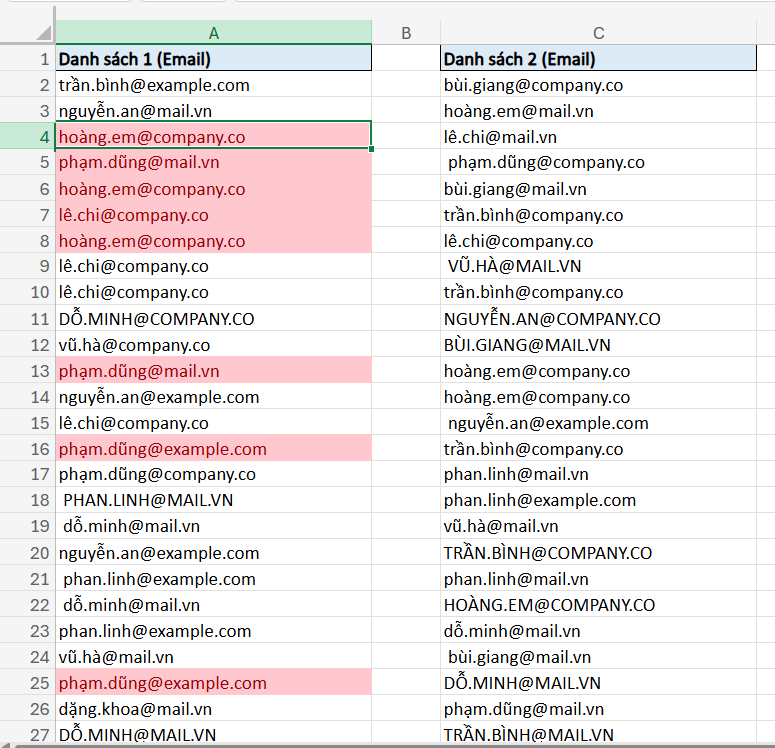Select cell DỖ.MINH@COMPANY.CO

coord(214,319)
